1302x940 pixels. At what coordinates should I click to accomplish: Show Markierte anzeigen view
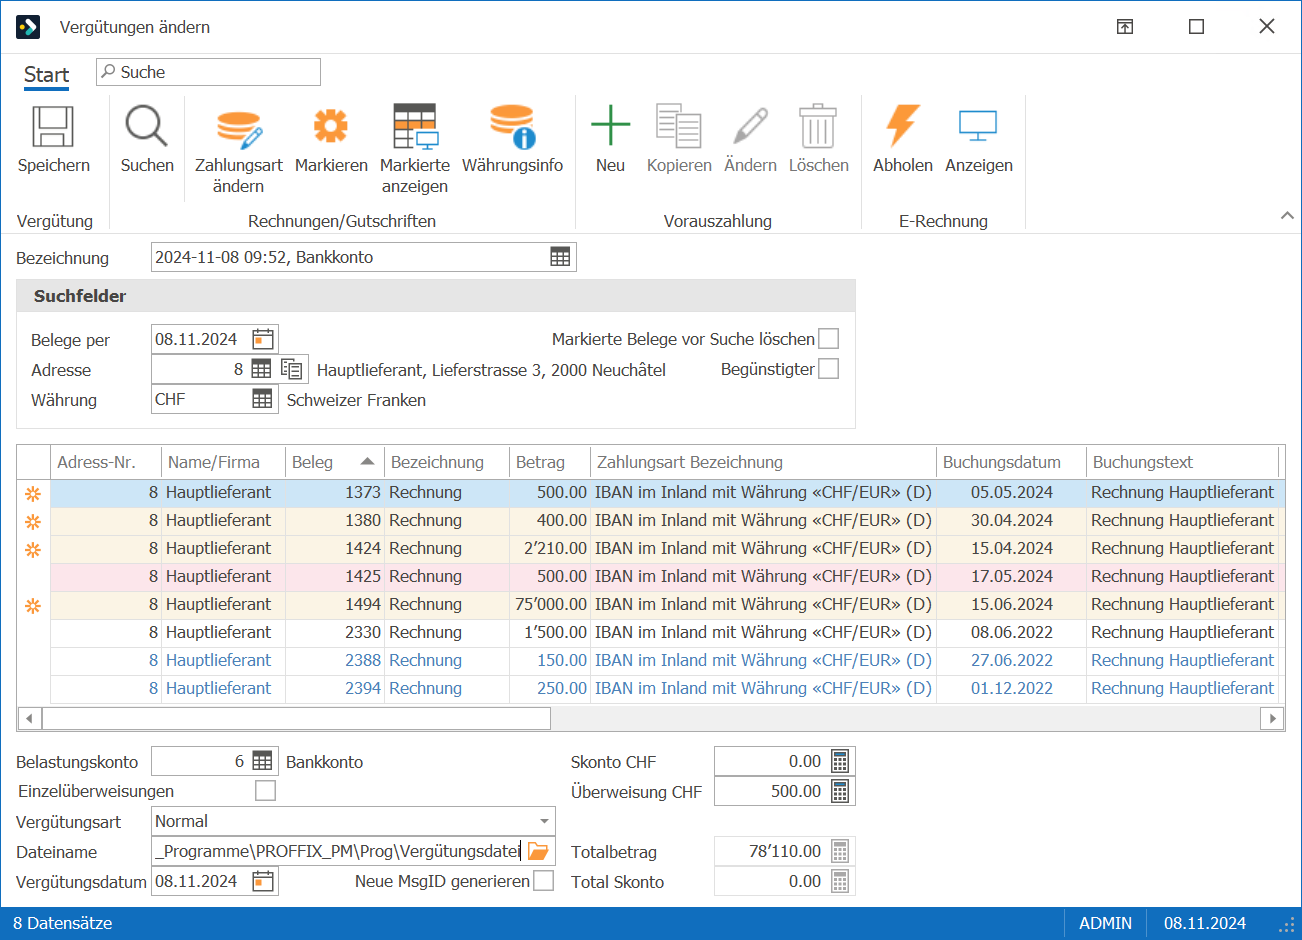tap(415, 127)
